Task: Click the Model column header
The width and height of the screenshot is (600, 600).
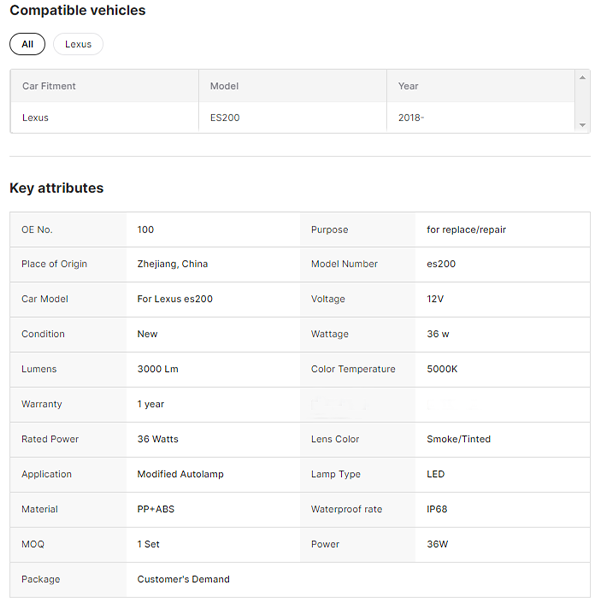Action: [x=224, y=86]
